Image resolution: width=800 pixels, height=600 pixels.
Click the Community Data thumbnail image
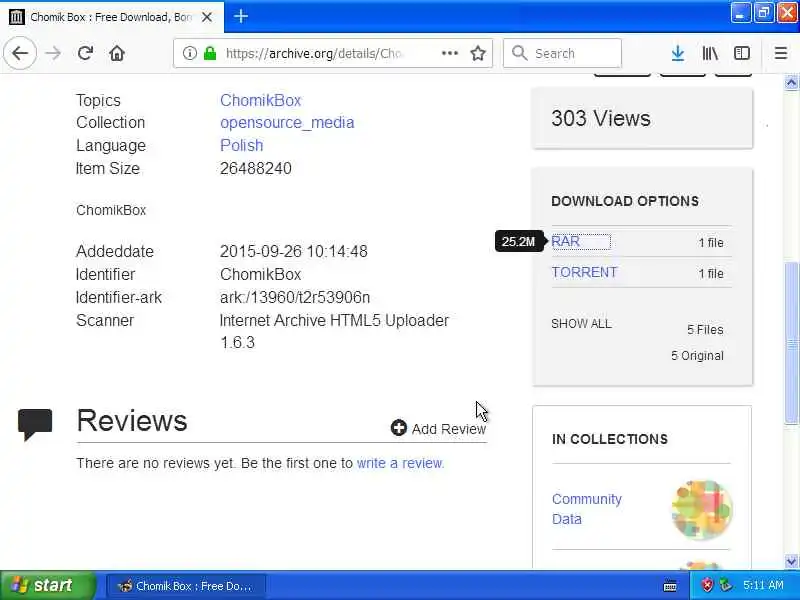tap(702, 509)
